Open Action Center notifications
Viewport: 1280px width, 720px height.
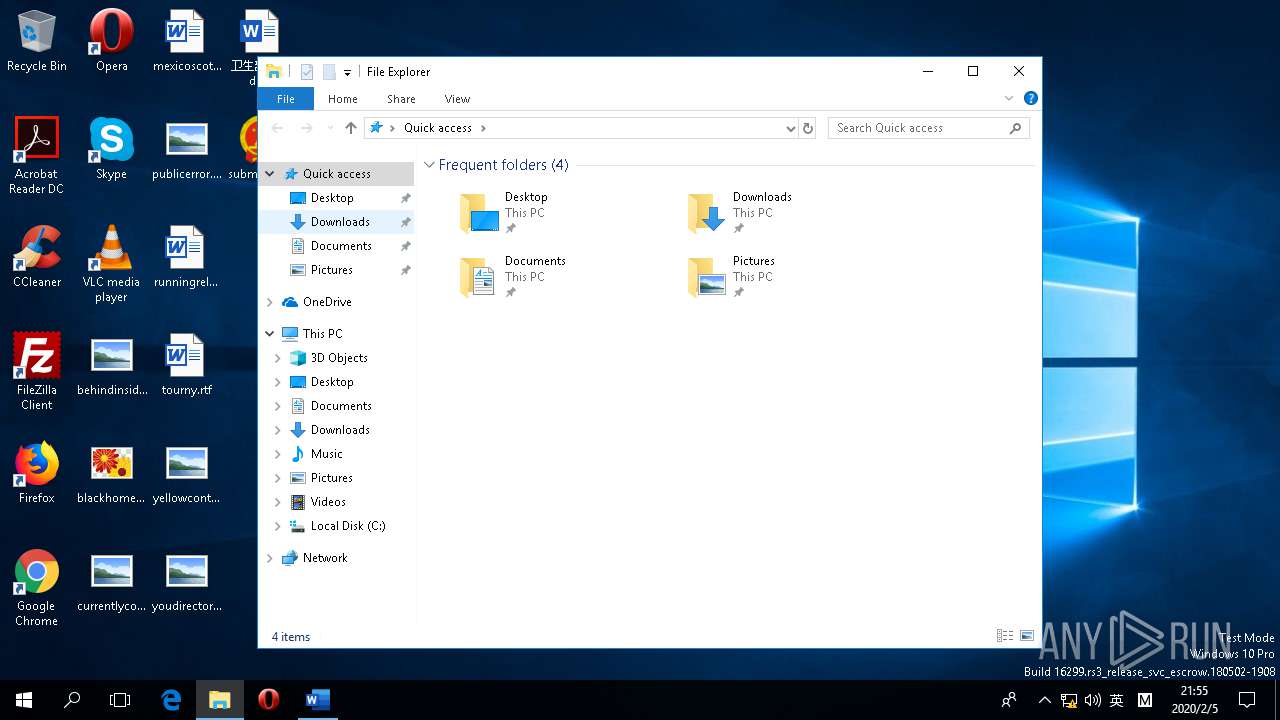(1247, 700)
